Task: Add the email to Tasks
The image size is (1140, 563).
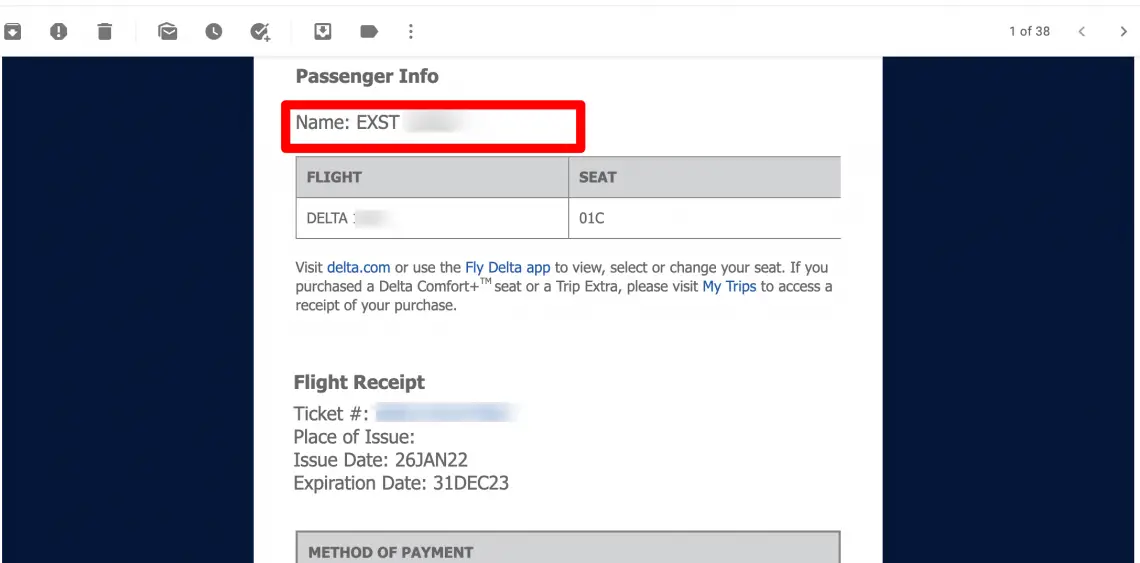Action: click(x=260, y=31)
